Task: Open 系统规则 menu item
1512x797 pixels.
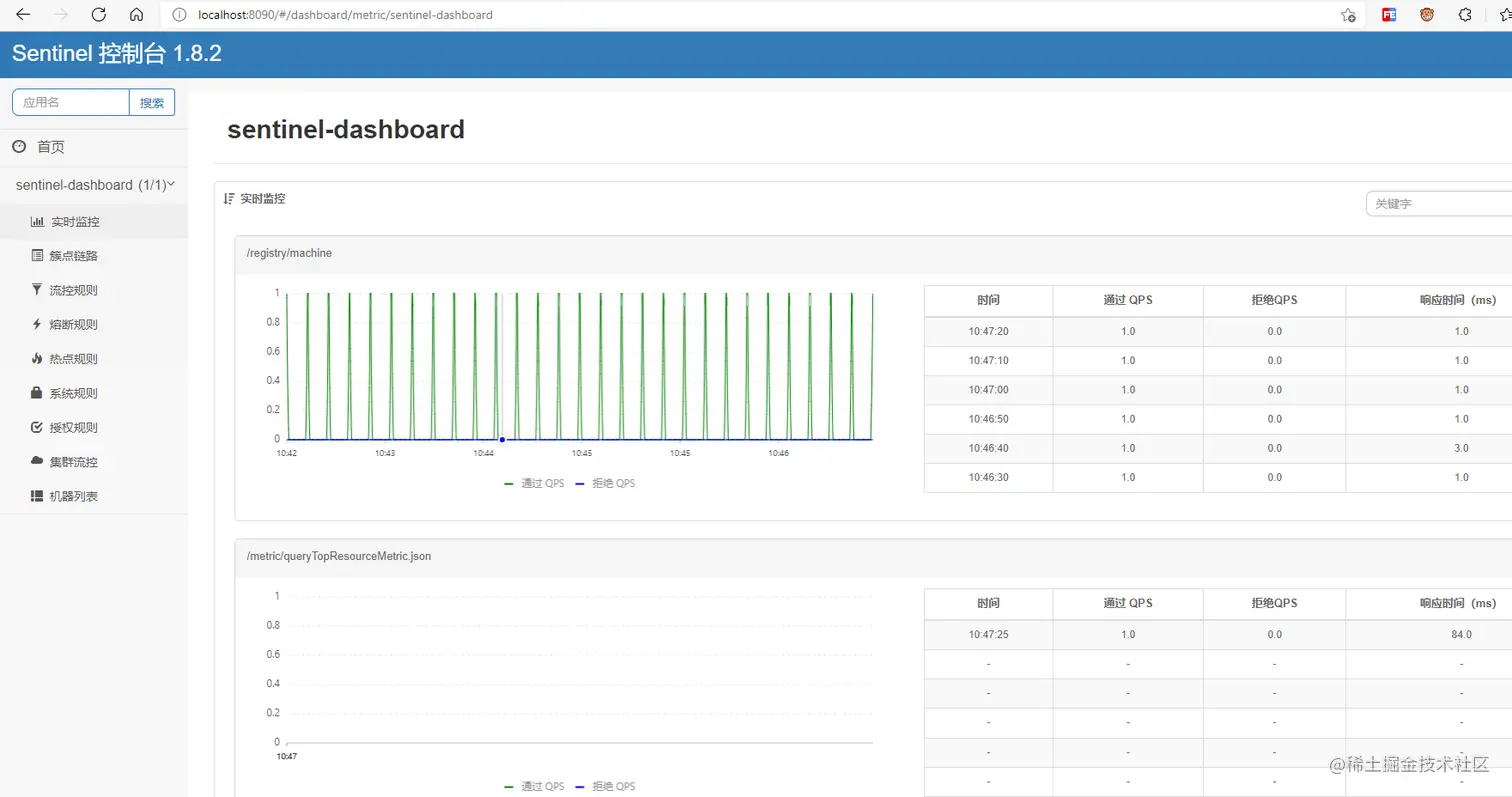Action: 74,393
